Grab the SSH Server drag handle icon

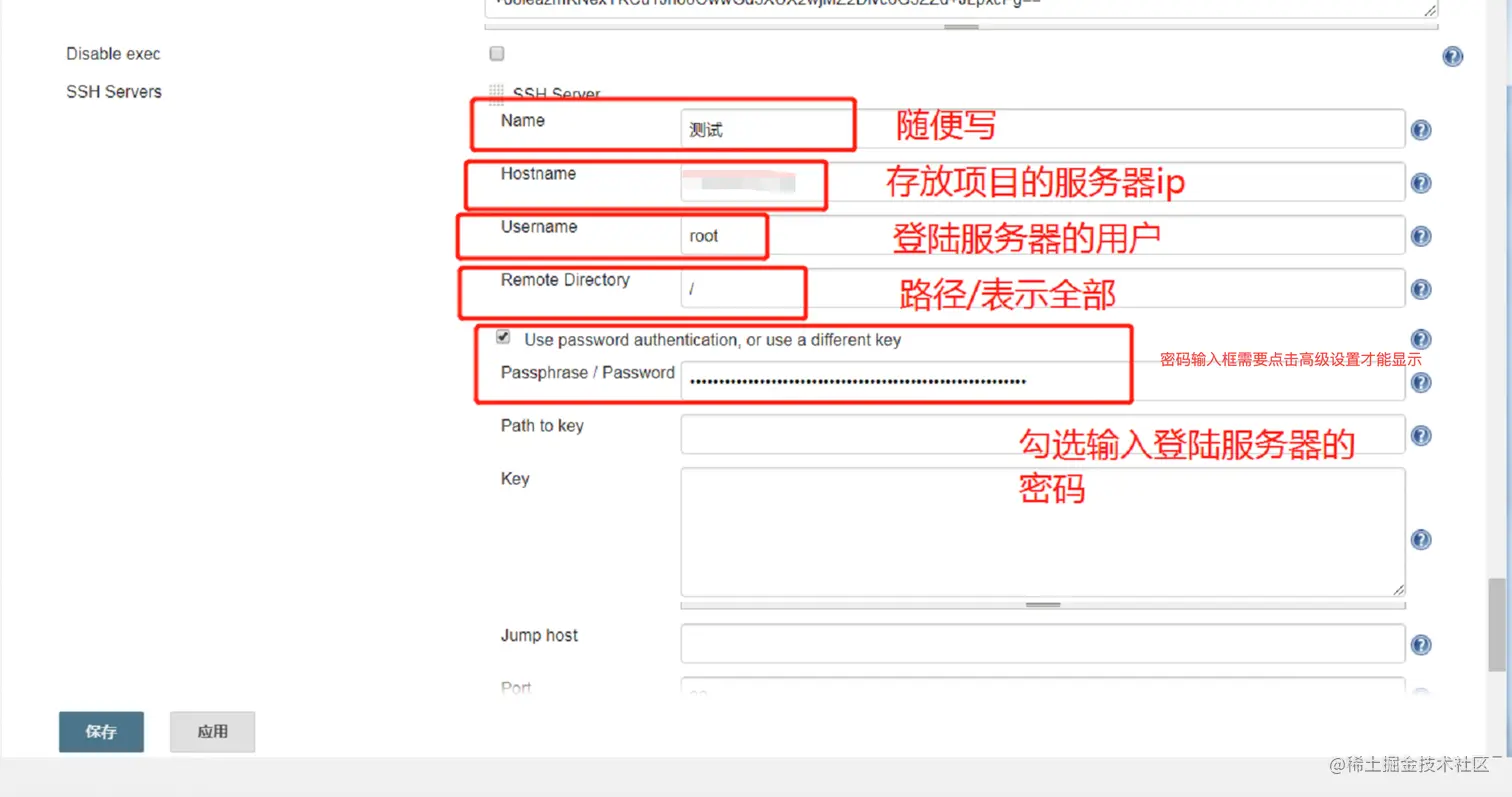pyautogui.click(x=496, y=94)
